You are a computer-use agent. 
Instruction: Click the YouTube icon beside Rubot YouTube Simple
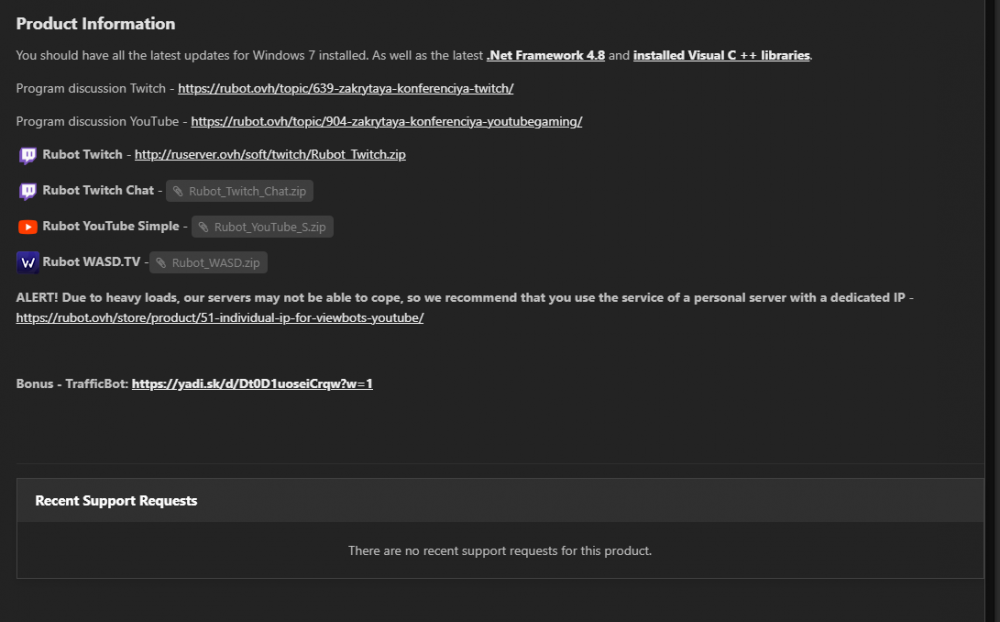[28, 227]
